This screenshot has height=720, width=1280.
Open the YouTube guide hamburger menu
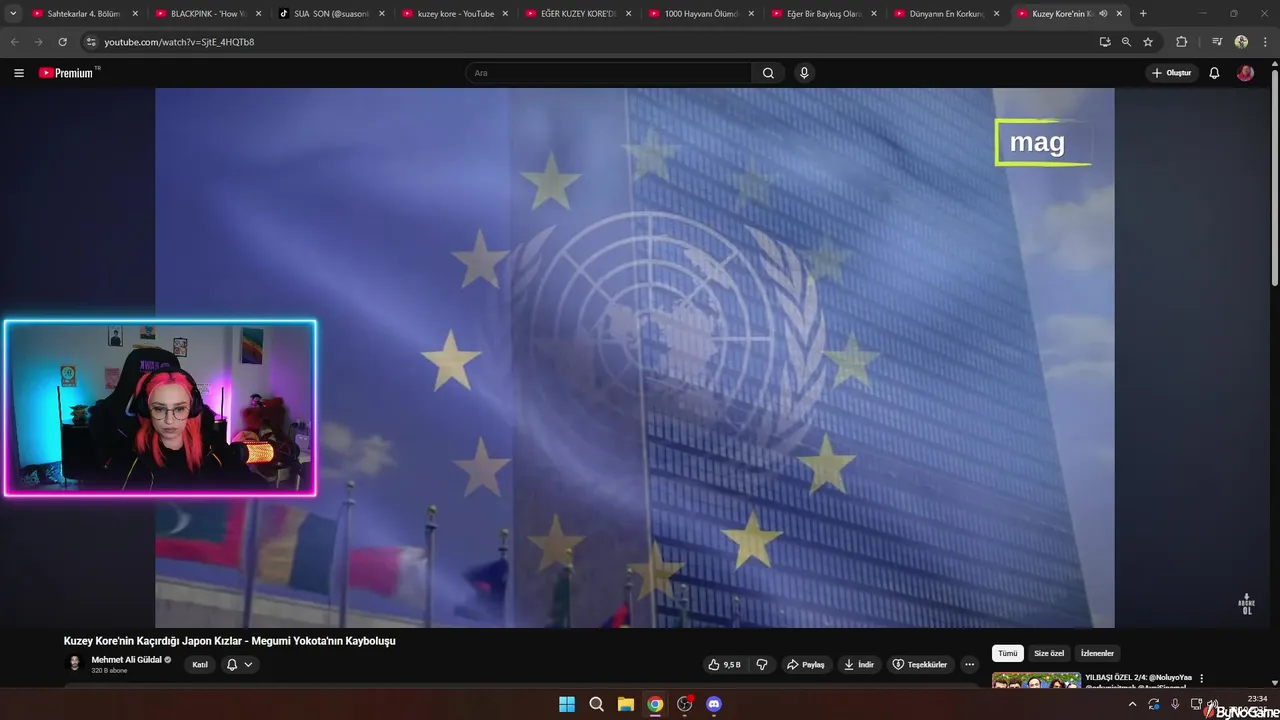18,73
